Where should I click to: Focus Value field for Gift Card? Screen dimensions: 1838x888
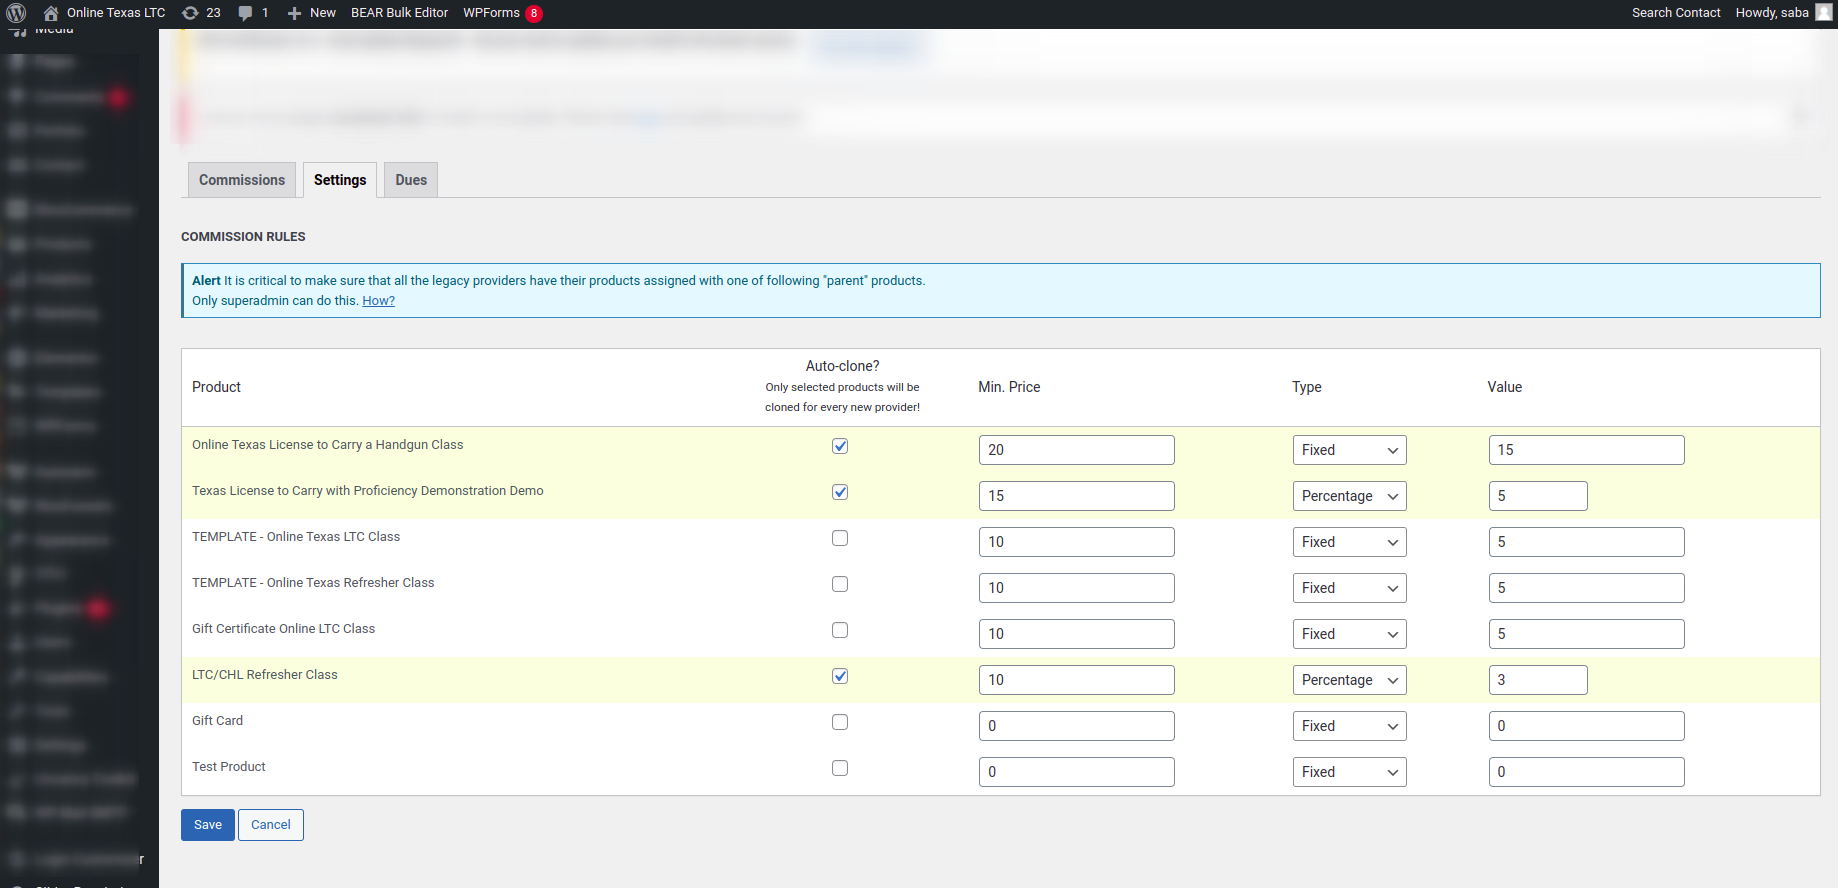point(1587,726)
